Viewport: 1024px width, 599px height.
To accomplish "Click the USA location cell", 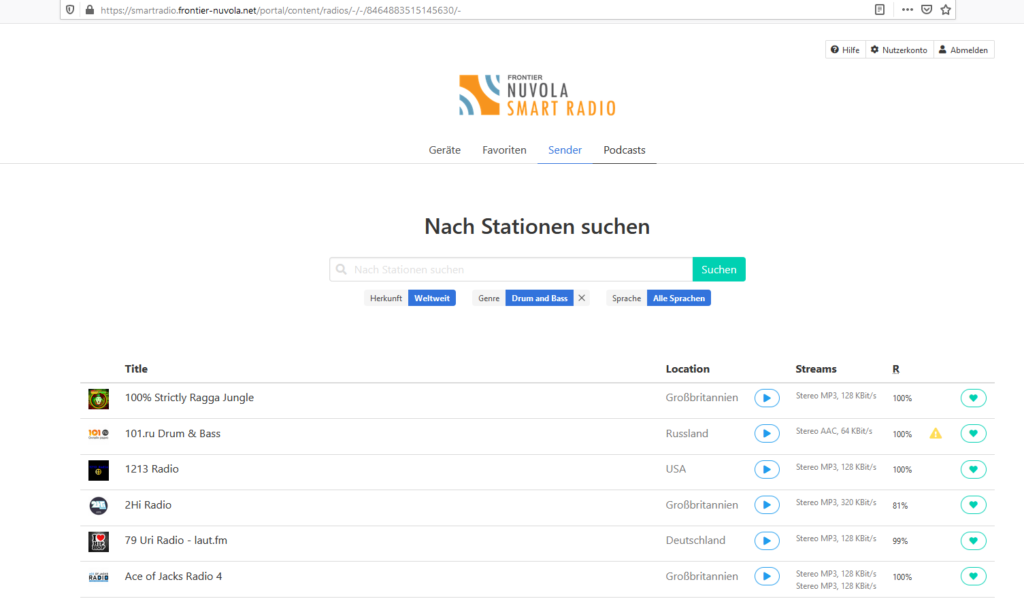I will [x=676, y=469].
